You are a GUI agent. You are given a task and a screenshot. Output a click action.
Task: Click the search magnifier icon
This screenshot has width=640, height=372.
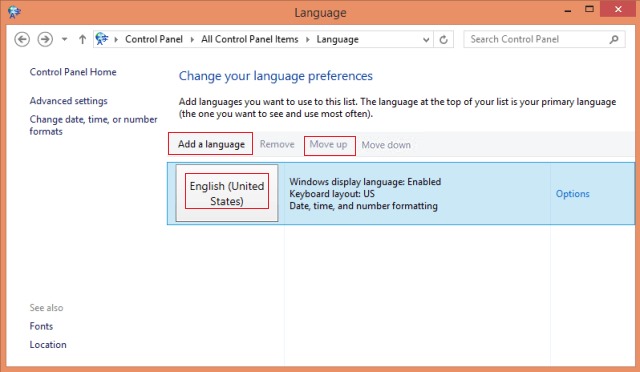614,39
